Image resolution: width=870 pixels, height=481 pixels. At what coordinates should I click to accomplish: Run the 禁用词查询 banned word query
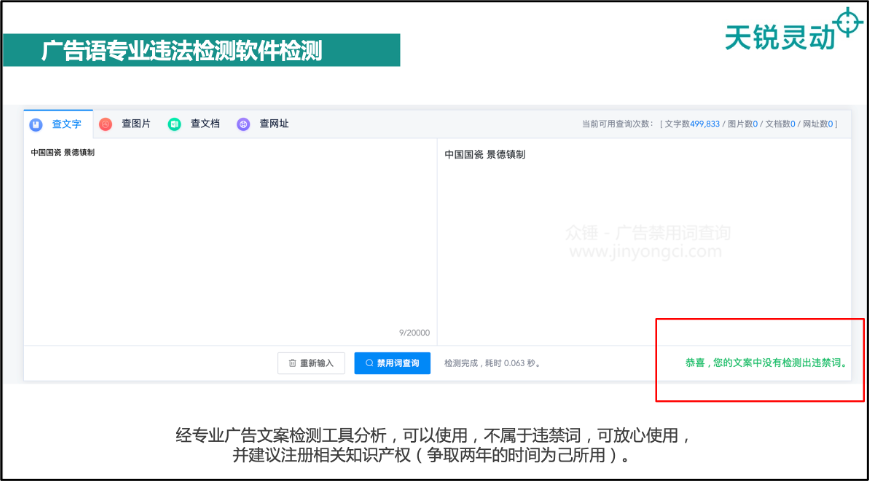point(392,363)
